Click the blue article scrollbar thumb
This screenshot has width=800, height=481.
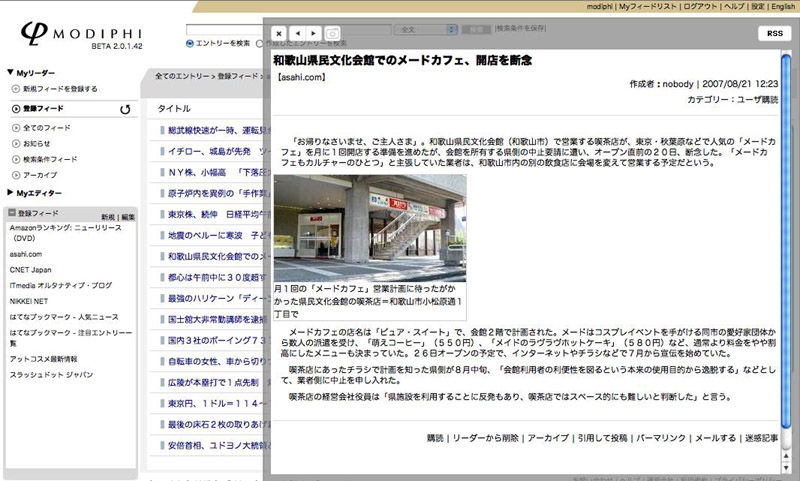786,240
